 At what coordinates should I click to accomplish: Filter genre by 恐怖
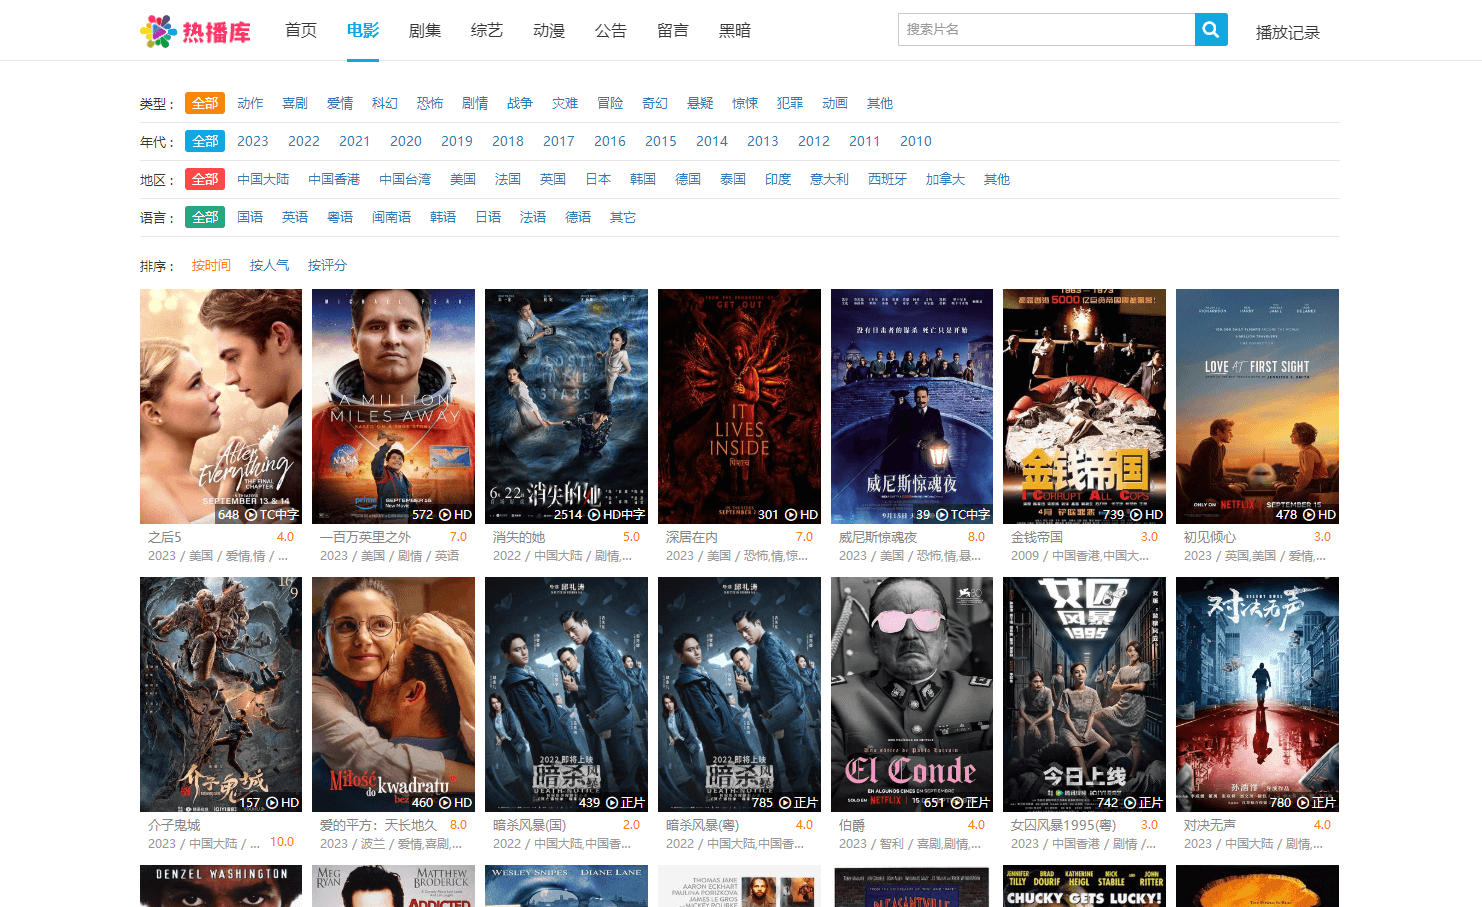tap(430, 103)
